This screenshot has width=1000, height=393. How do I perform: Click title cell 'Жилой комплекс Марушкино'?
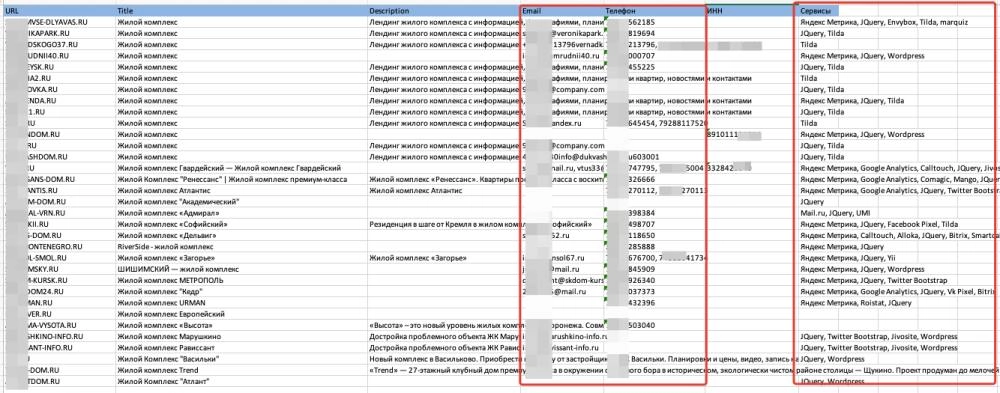click(169, 336)
